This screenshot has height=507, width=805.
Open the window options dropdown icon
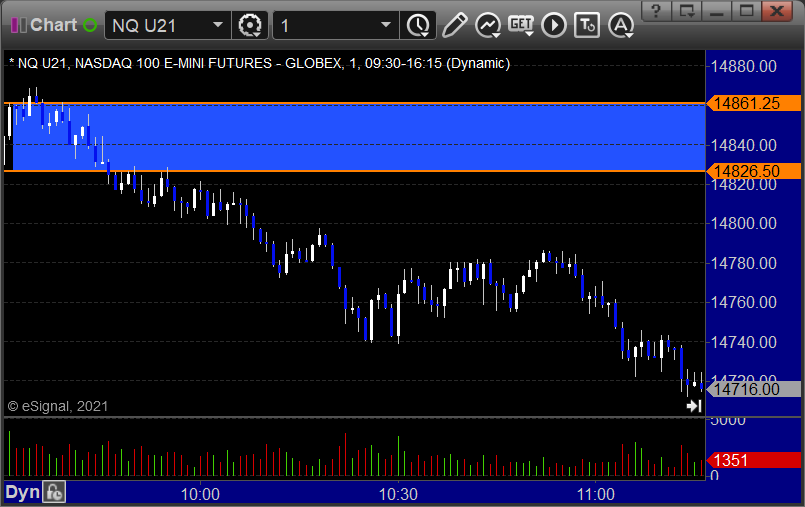coord(686,11)
